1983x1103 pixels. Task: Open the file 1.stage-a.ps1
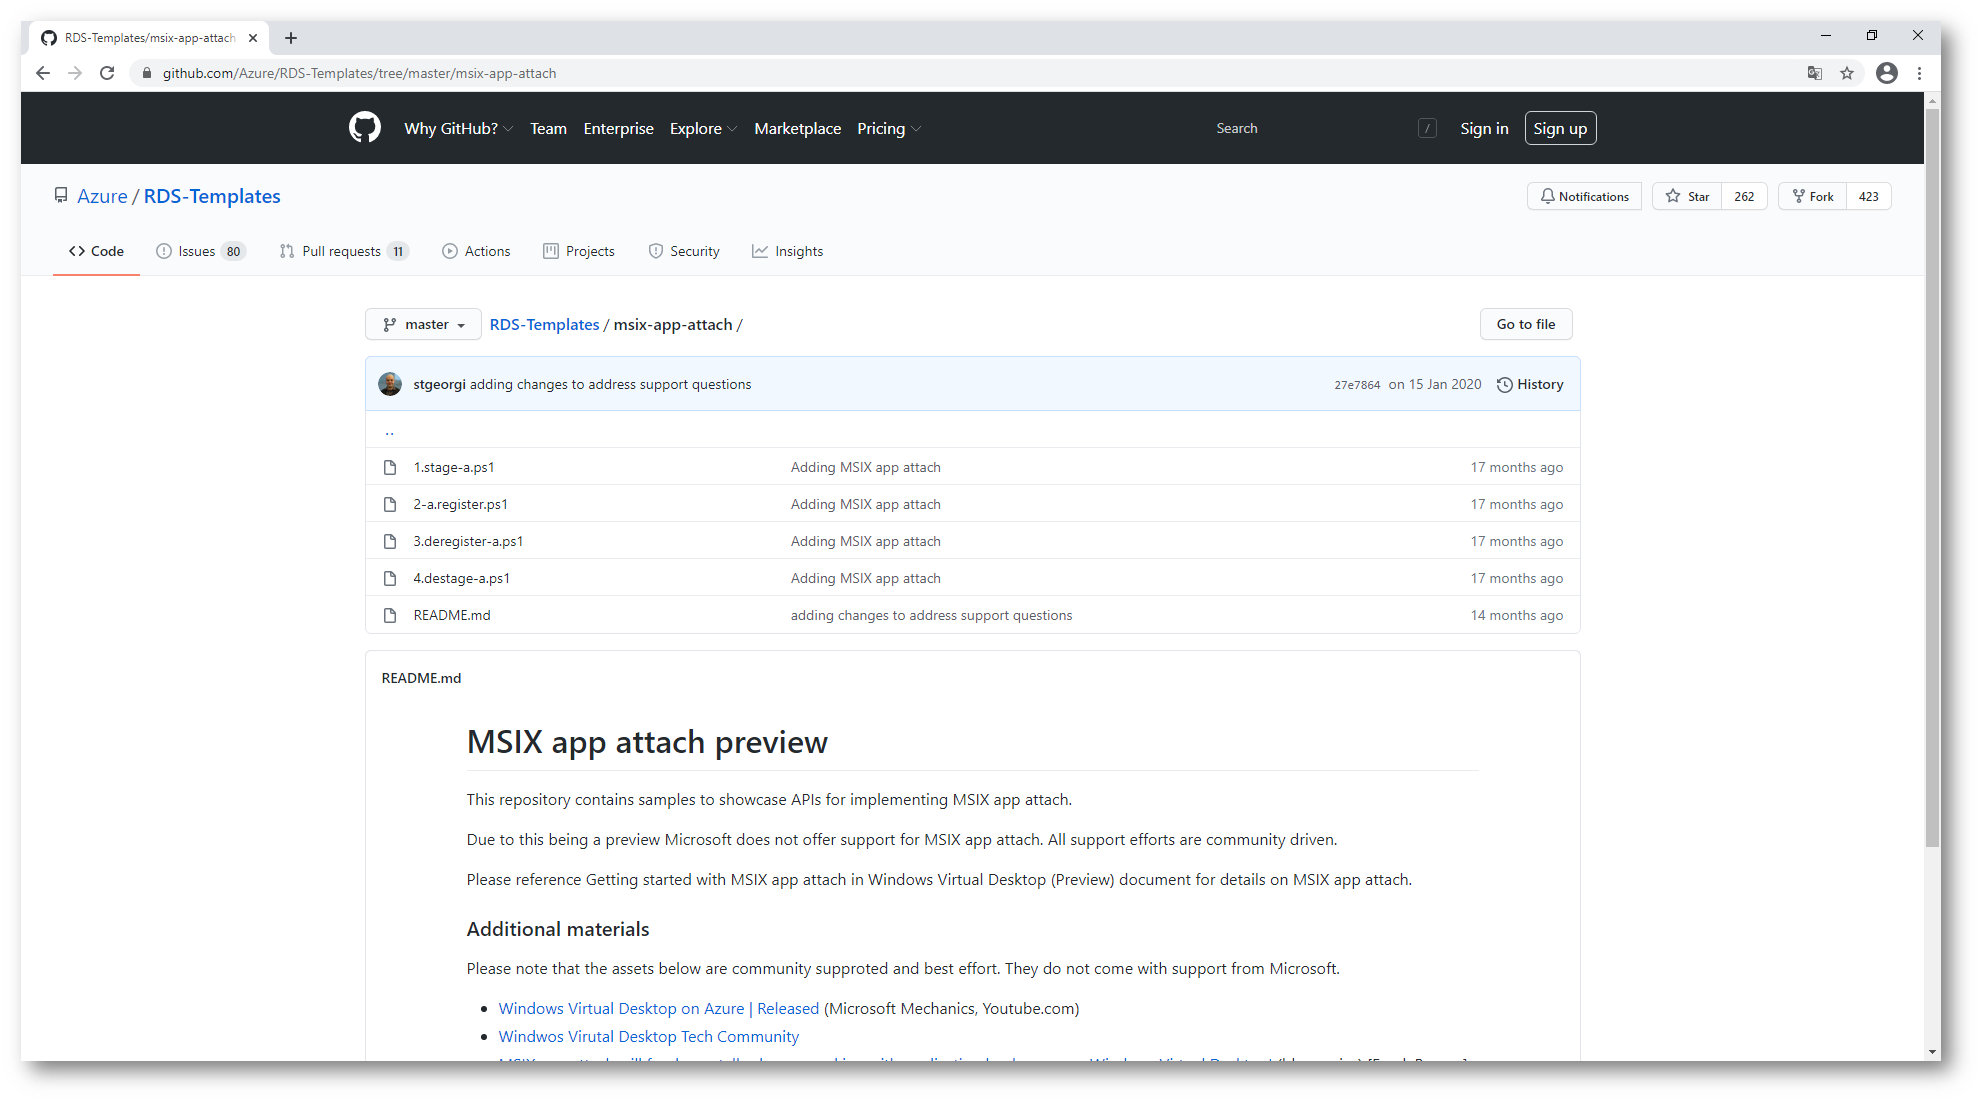click(x=454, y=467)
